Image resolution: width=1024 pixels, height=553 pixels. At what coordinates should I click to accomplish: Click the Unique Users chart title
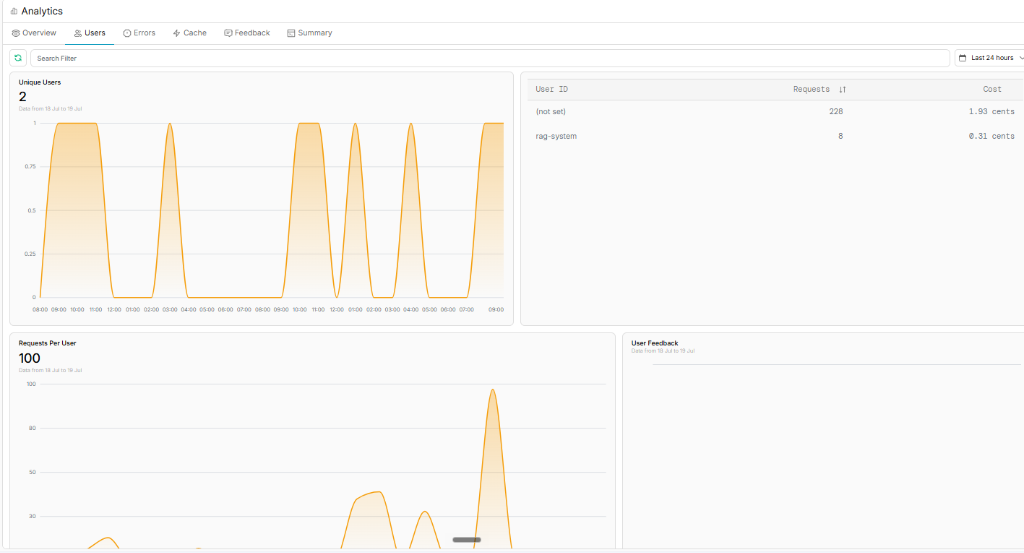click(x=40, y=82)
